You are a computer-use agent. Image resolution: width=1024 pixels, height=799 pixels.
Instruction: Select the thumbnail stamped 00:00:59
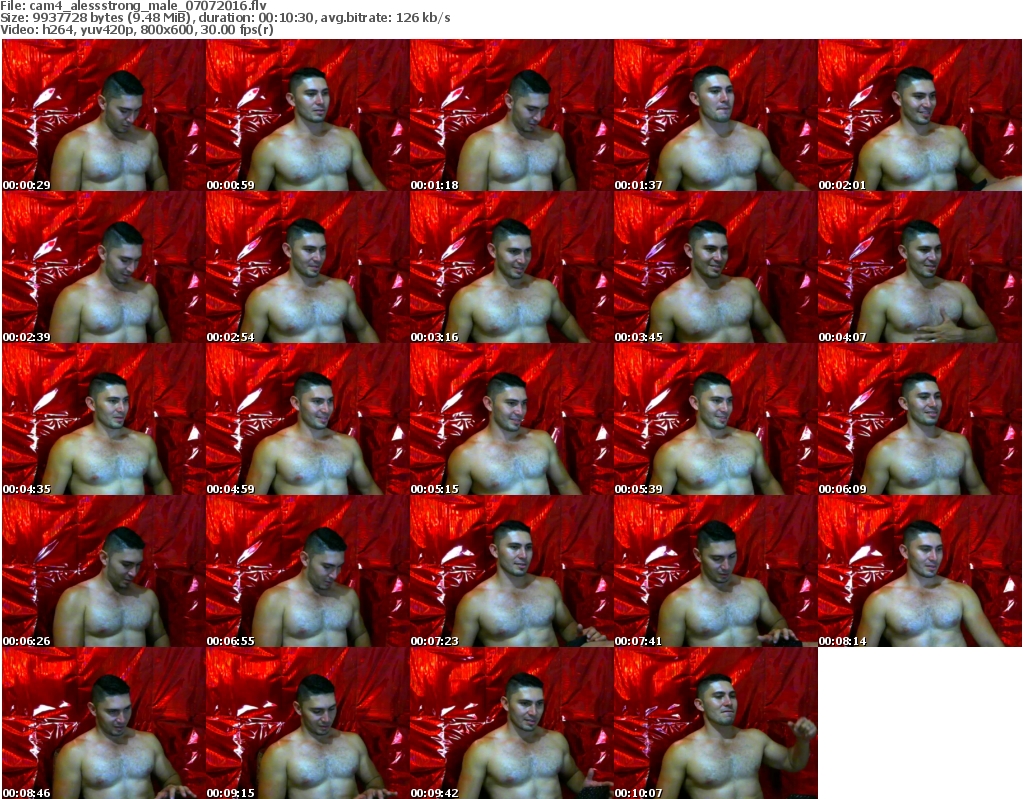[x=308, y=115]
